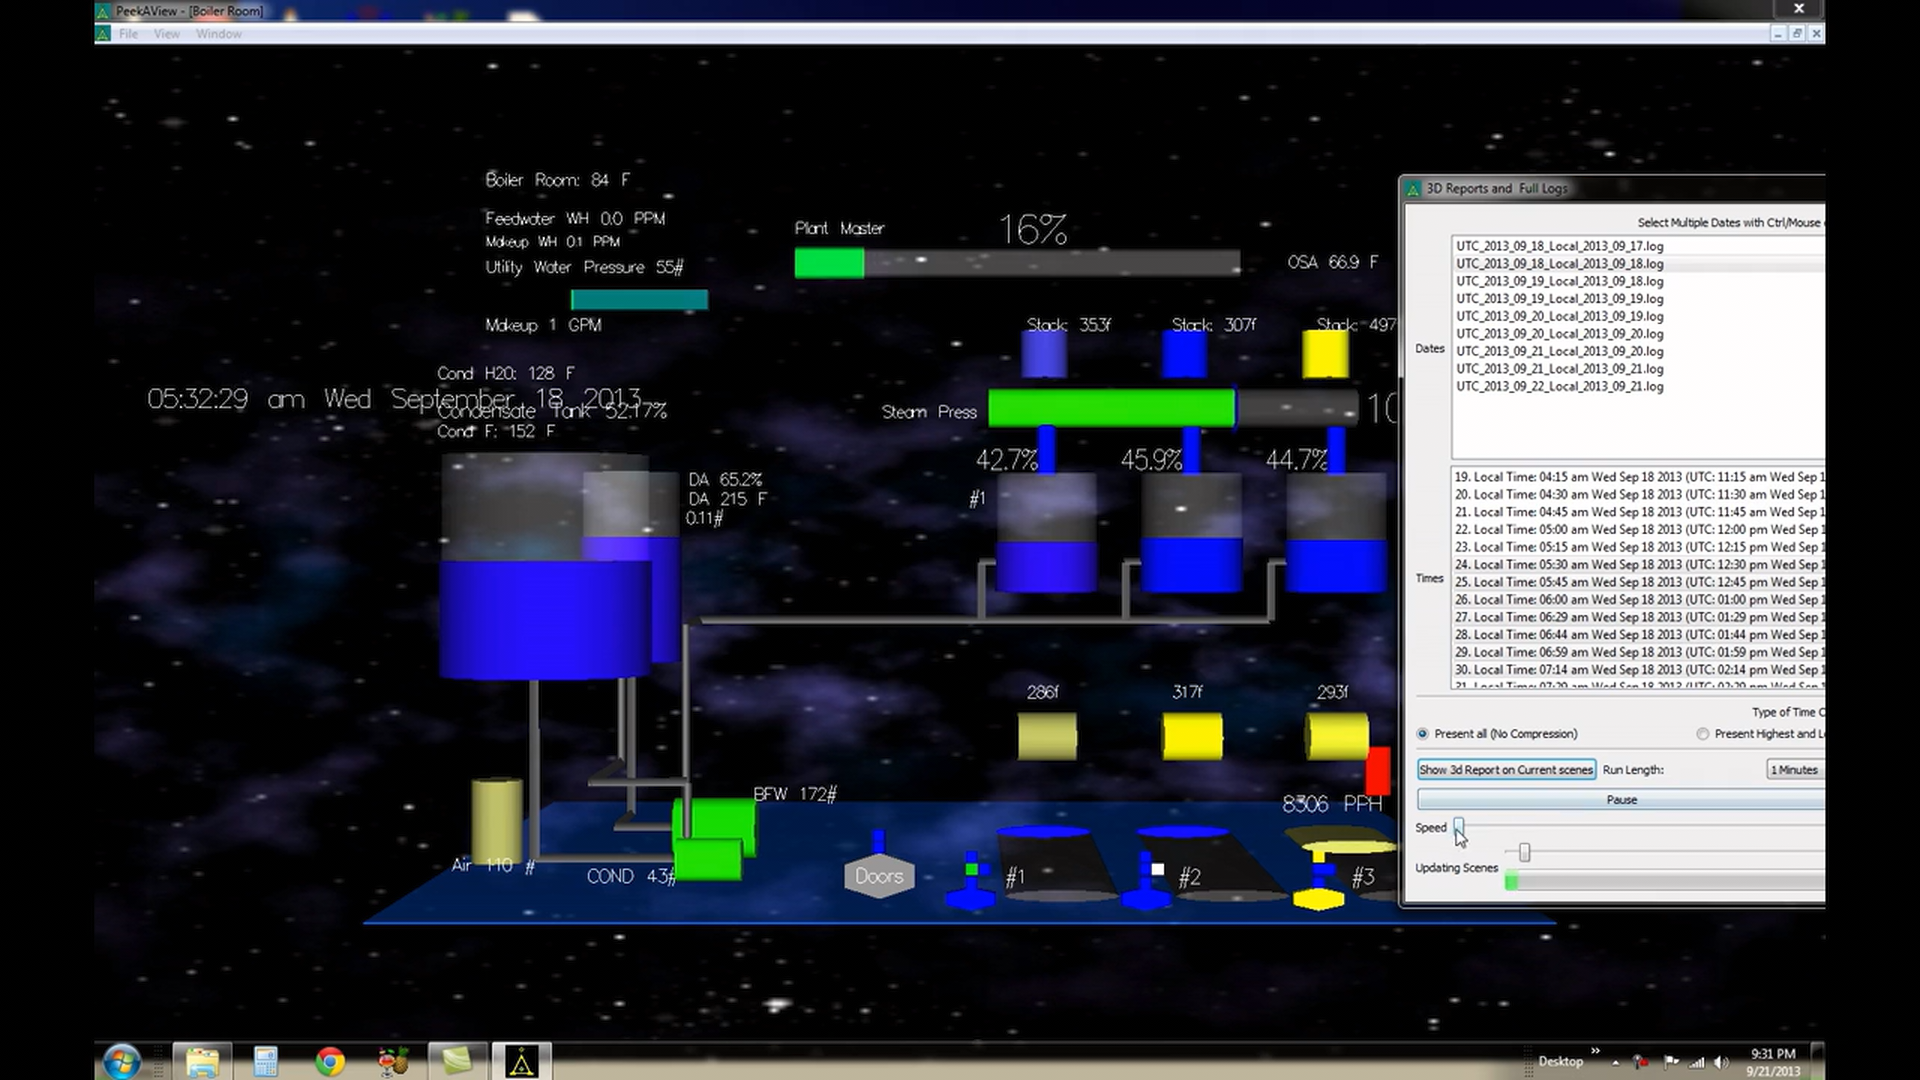Open the View menu
This screenshot has width=1920, height=1080.
167,34
